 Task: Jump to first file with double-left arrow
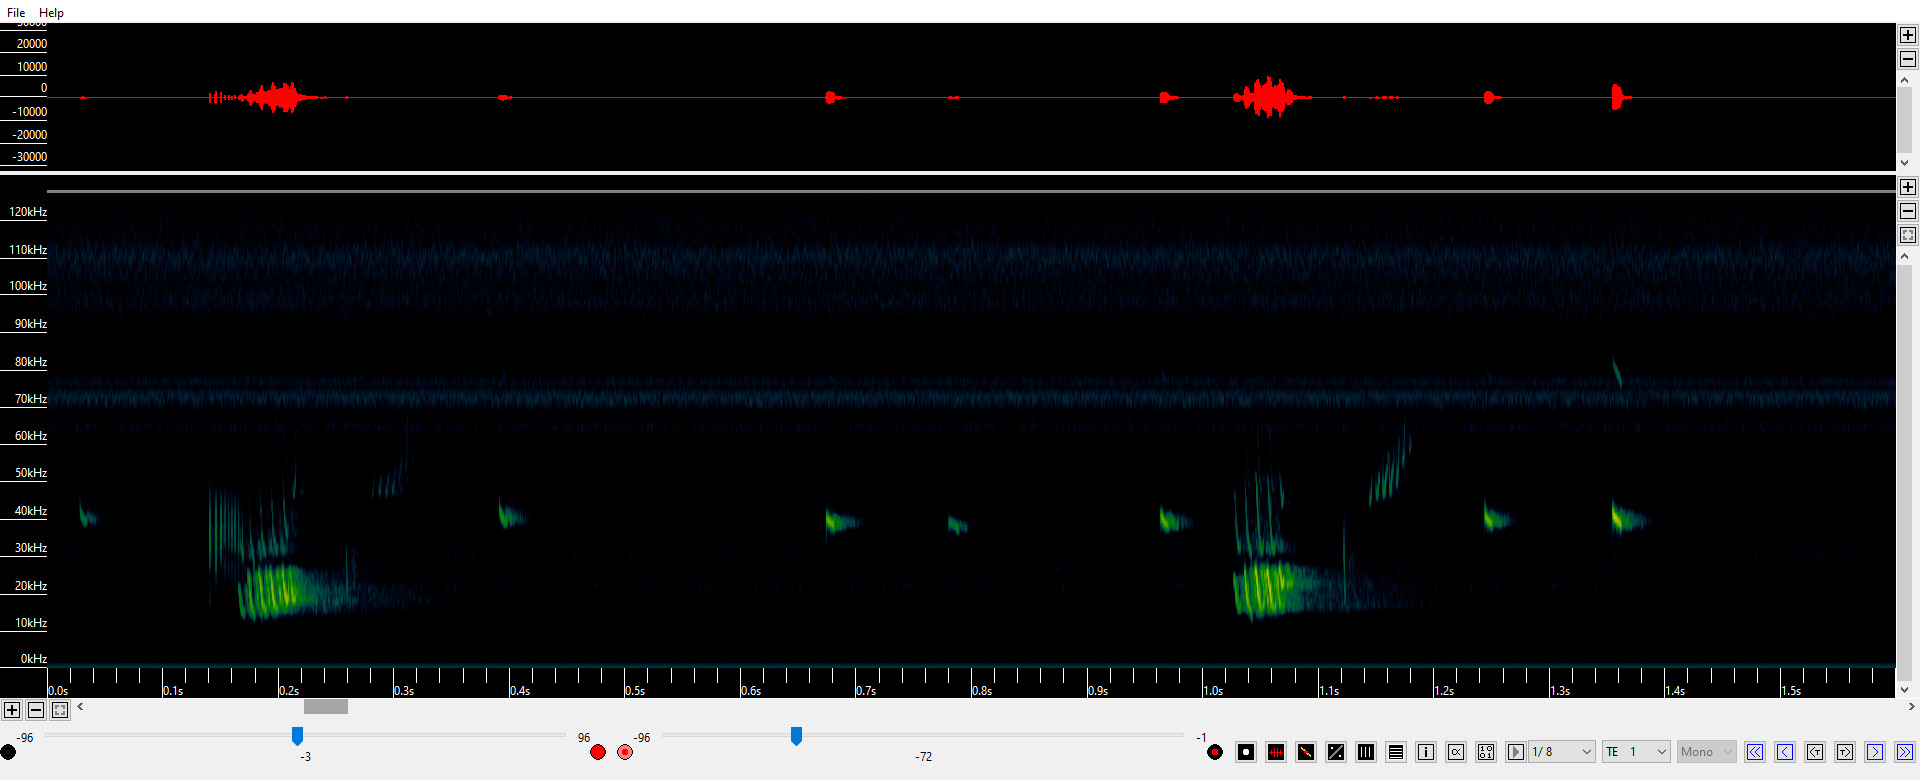click(1755, 752)
